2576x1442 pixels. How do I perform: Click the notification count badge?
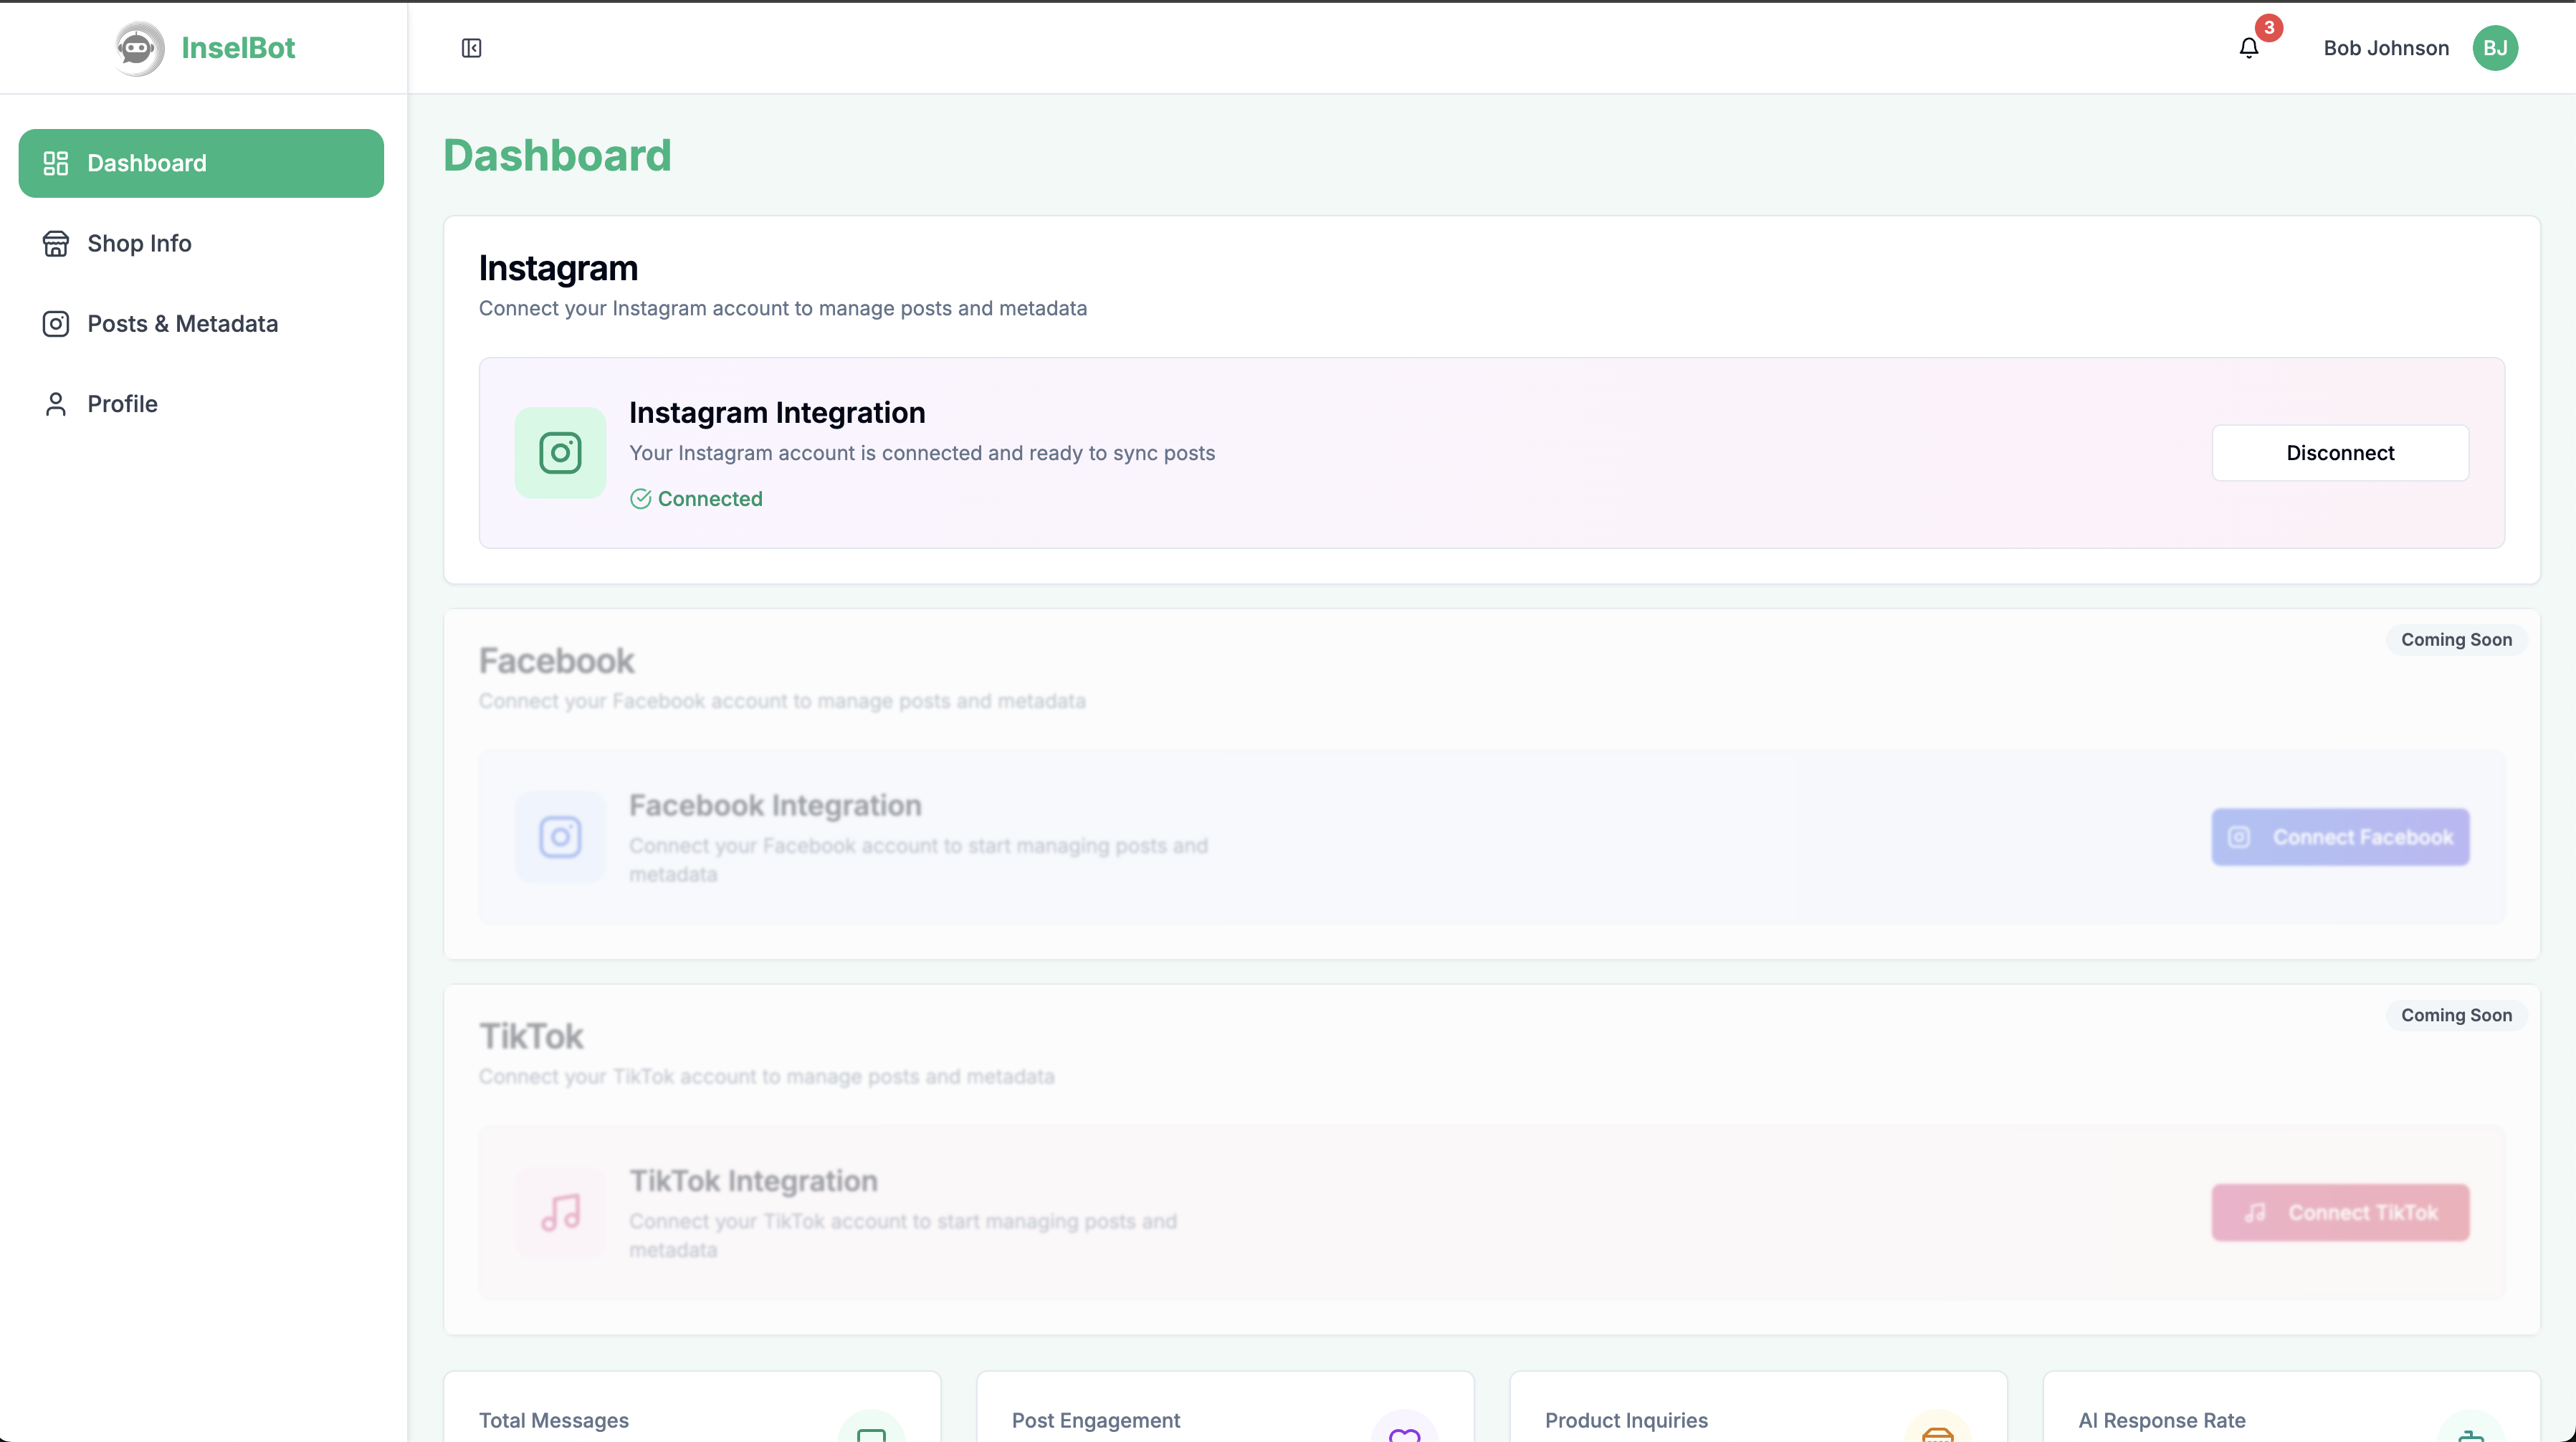tap(2267, 28)
